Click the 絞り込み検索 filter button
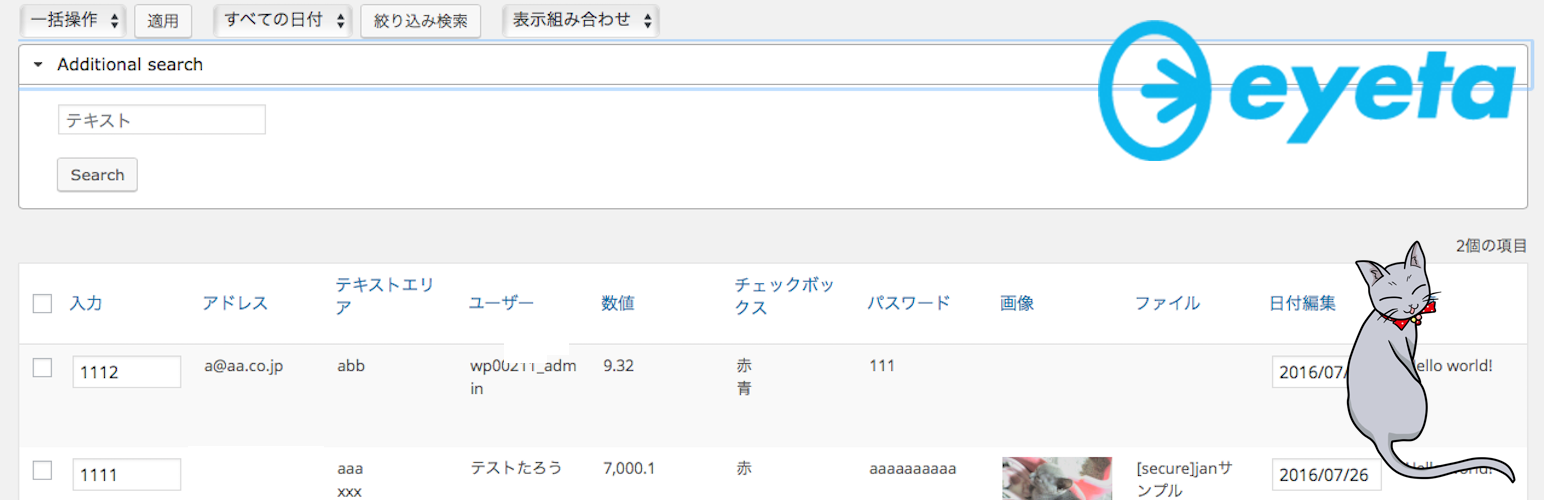 click(x=420, y=21)
